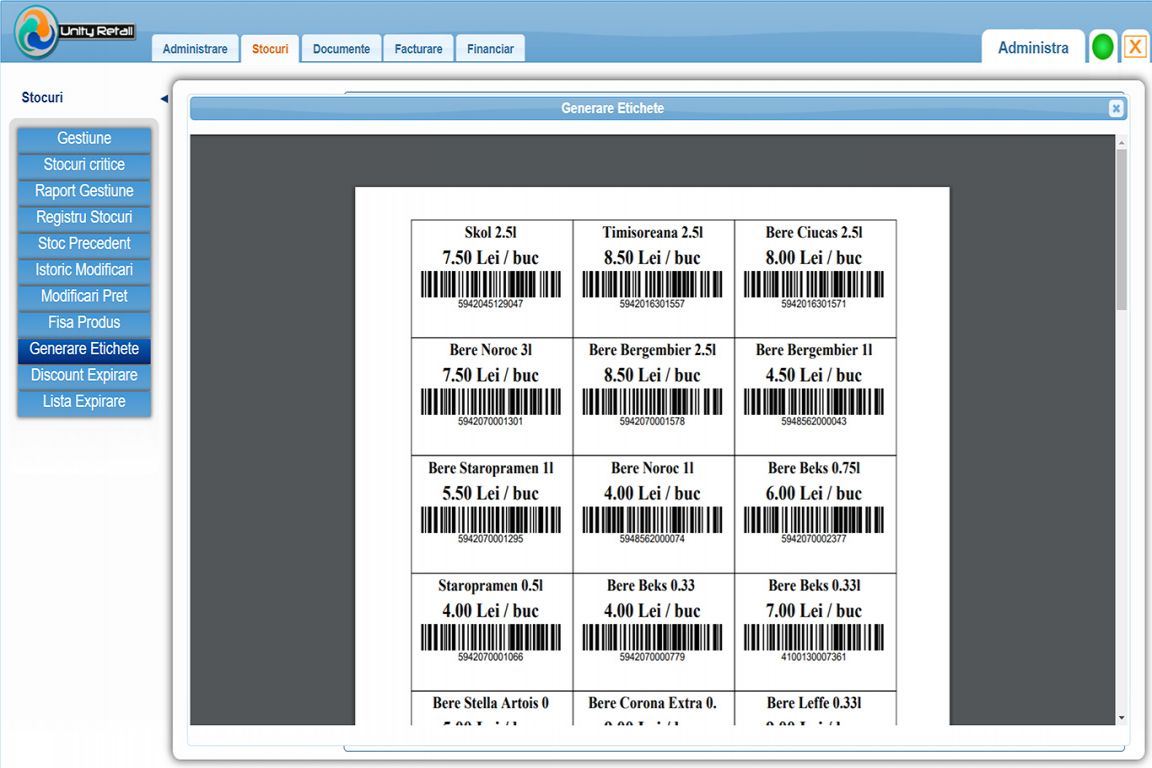The width and height of the screenshot is (1152, 768).
Task: Click the Unity Retail logo icon
Action: click(35, 31)
